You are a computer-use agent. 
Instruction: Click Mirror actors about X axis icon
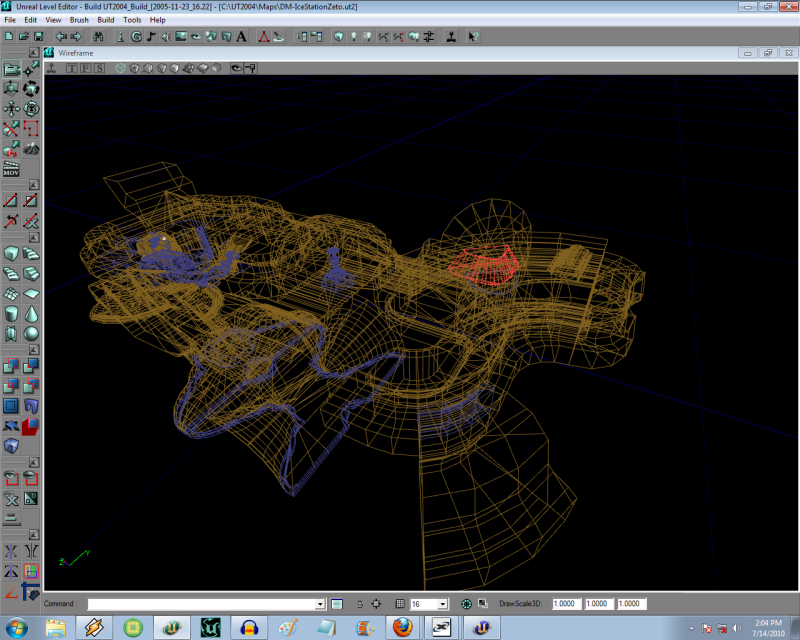pos(11,551)
